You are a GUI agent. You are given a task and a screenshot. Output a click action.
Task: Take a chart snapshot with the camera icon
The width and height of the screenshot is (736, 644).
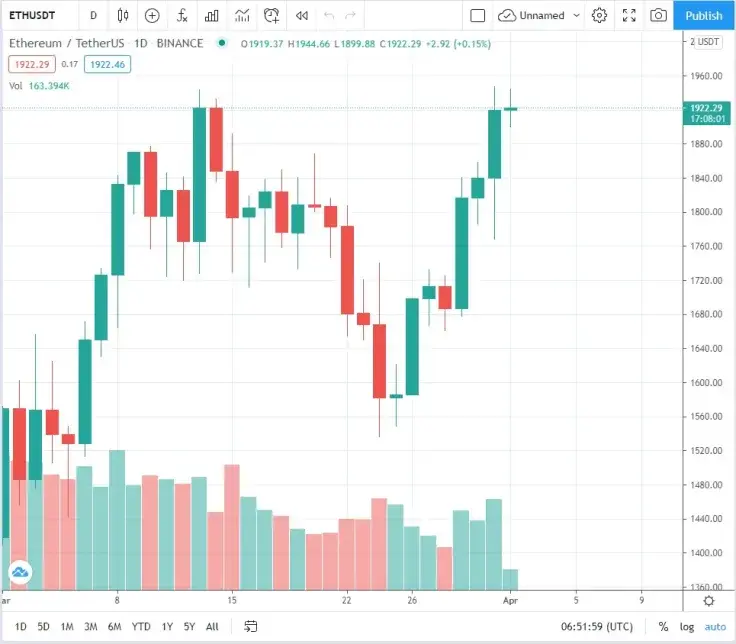[x=658, y=15]
